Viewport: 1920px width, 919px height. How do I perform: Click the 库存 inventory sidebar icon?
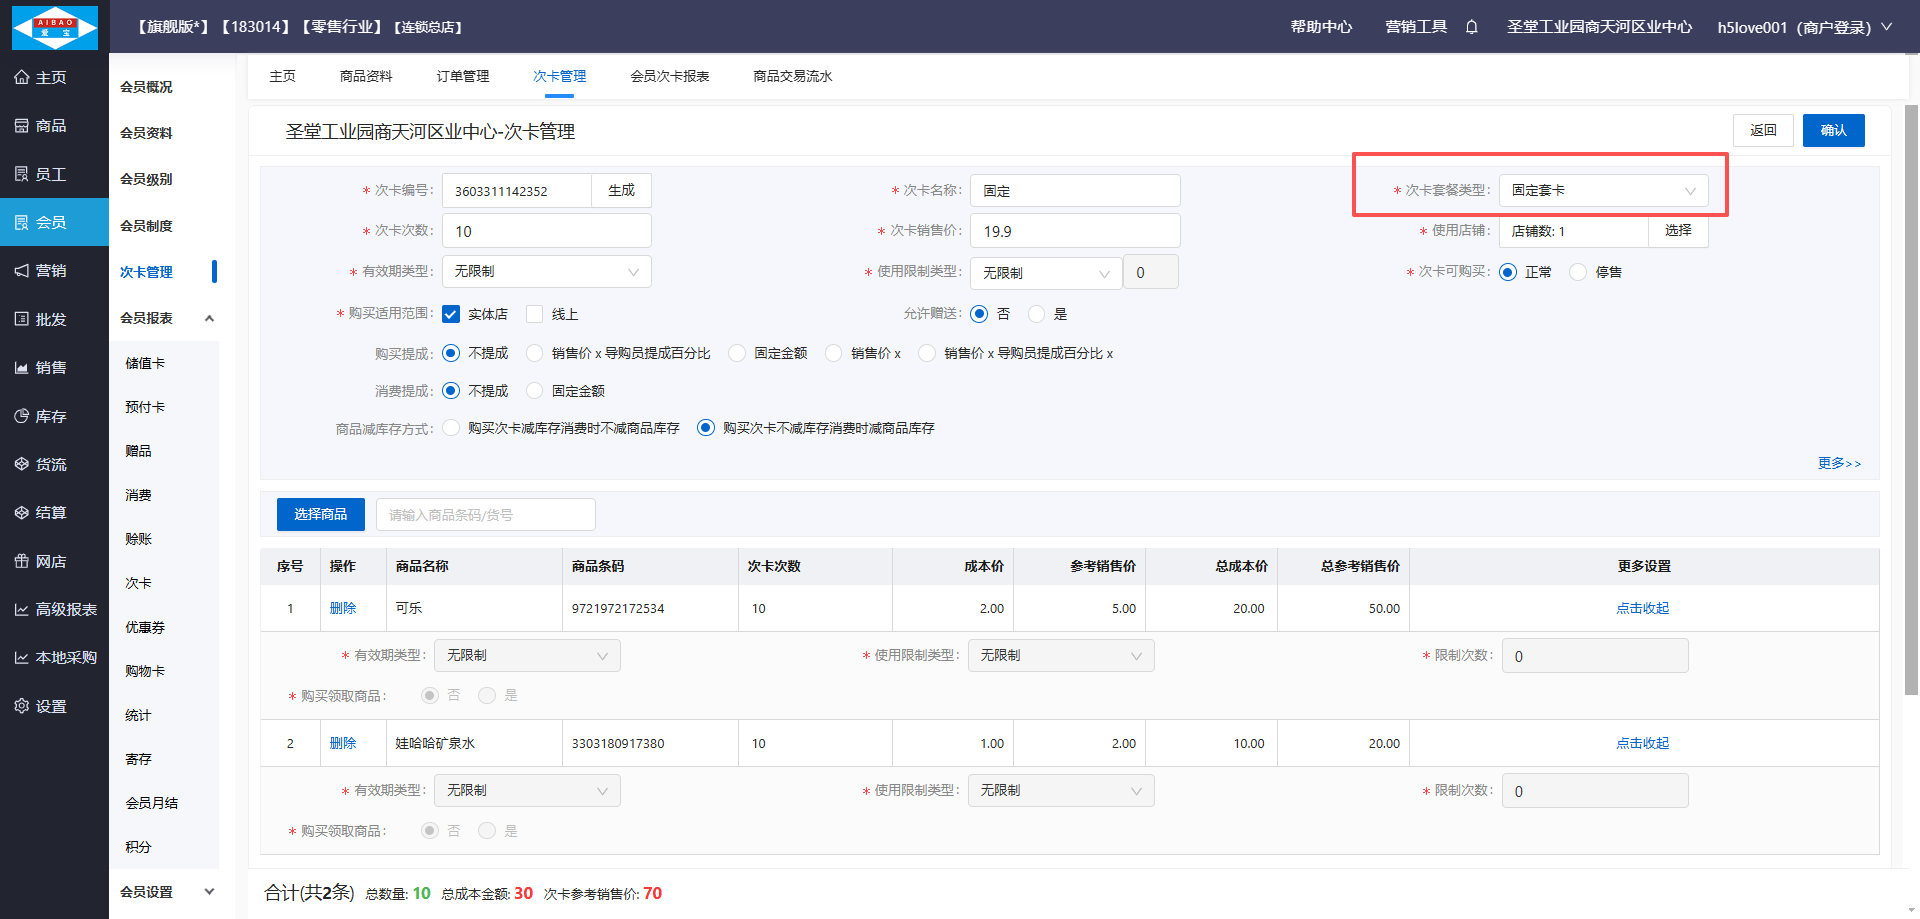[21, 416]
